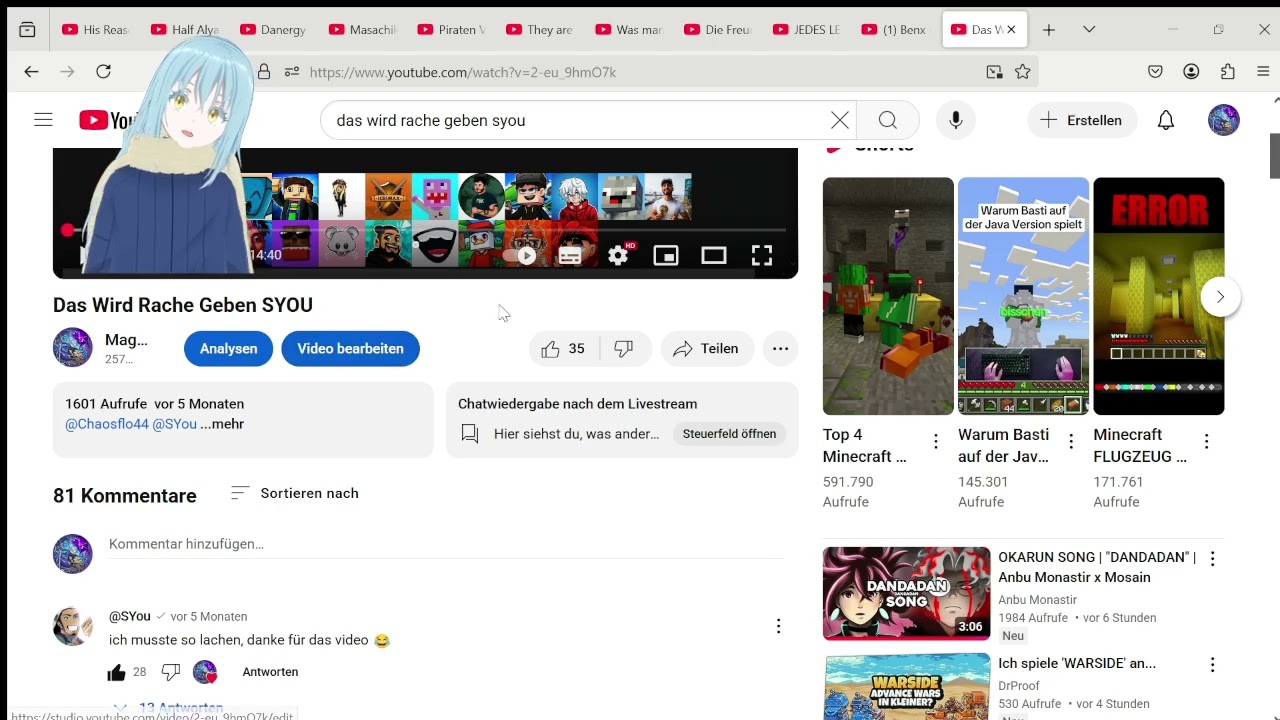Open the YouTube hamburger guide menu

[x=43, y=120]
